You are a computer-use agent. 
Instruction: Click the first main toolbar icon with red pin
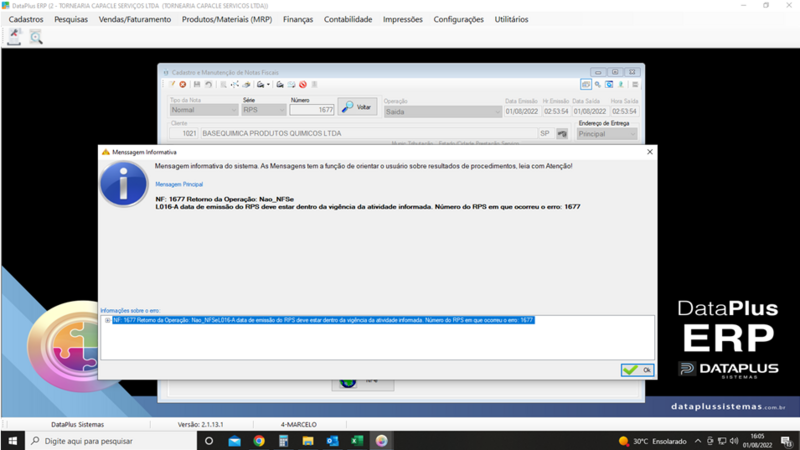[x=14, y=37]
